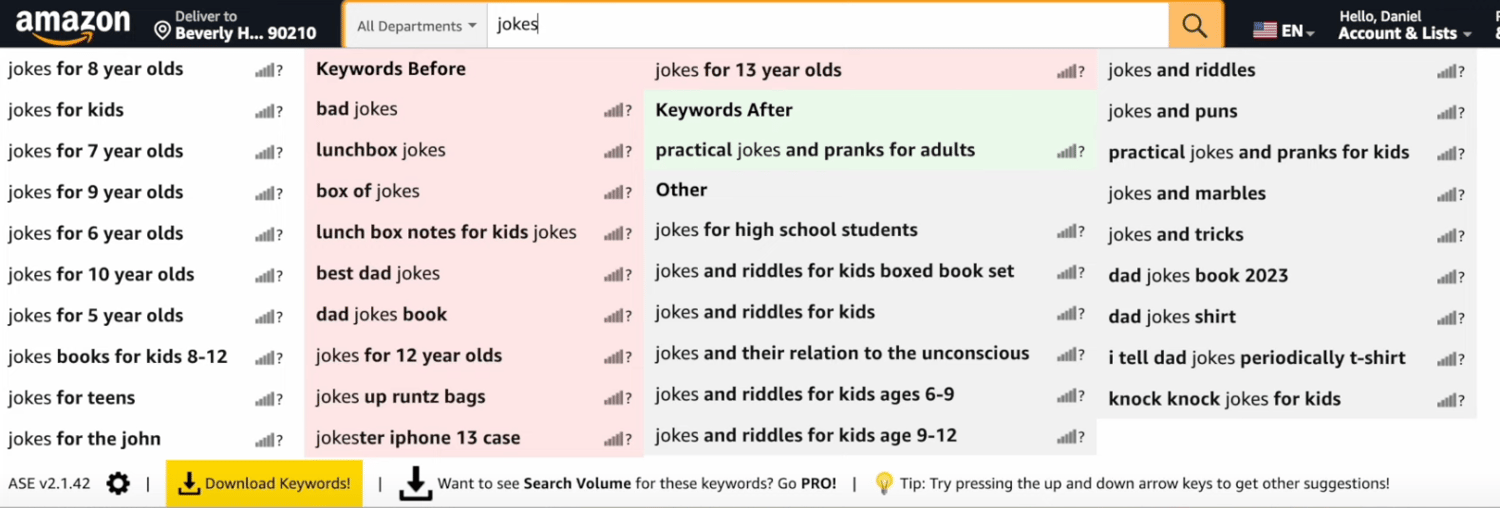The image size is (1500, 508).
Task: Select 'jokes and riddles for kids' suggestion
Action: click(765, 312)
